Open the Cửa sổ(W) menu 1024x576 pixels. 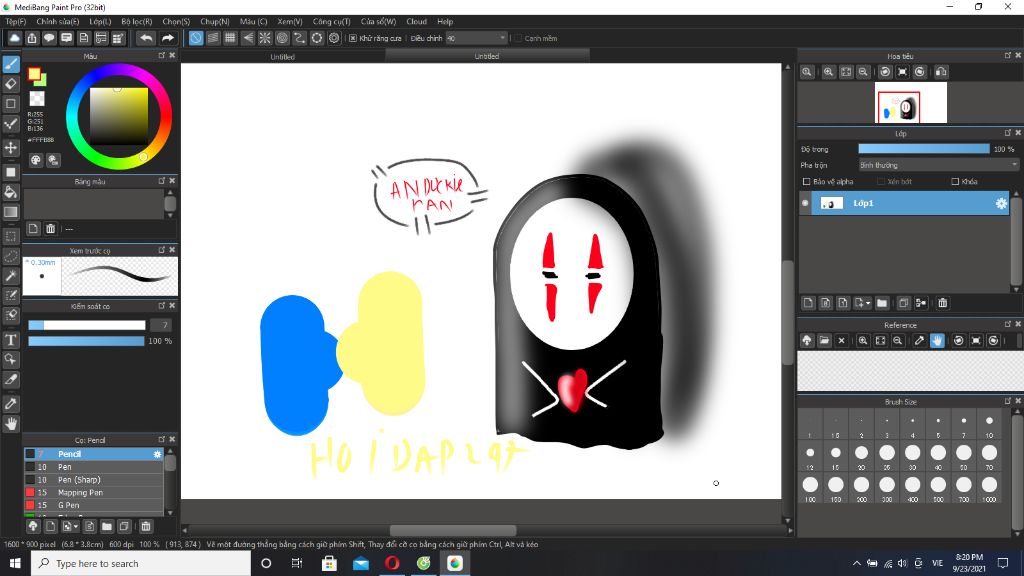pyautogui.click(x=378, y=22)
